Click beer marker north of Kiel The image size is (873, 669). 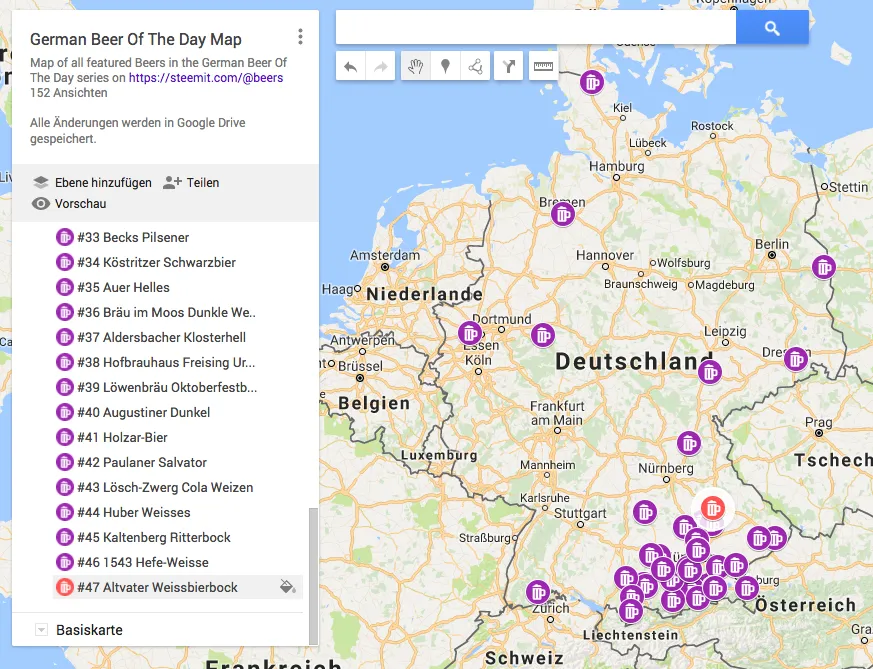click(x=592, y=82)
